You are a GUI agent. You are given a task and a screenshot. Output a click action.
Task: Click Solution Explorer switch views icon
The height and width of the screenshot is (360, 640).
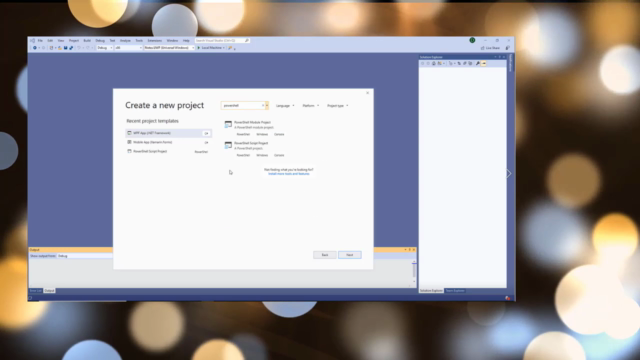coord(440,63)
